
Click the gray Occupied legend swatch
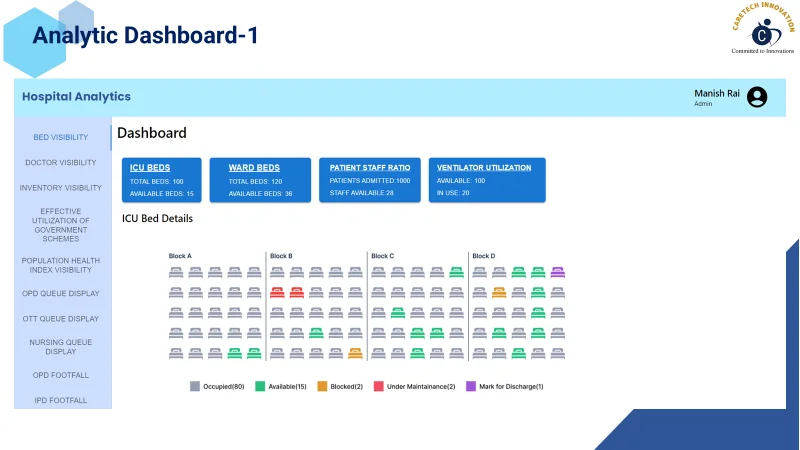pyautogui.click(x=195, y=386)
